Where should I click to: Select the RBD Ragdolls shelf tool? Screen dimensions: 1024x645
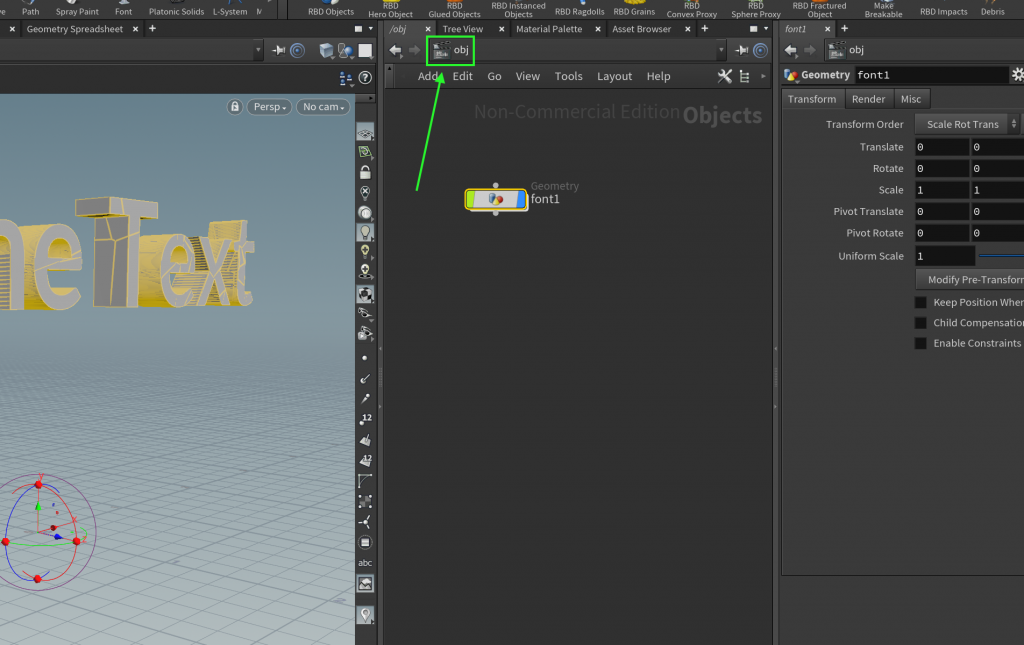[x=579, y=8]
